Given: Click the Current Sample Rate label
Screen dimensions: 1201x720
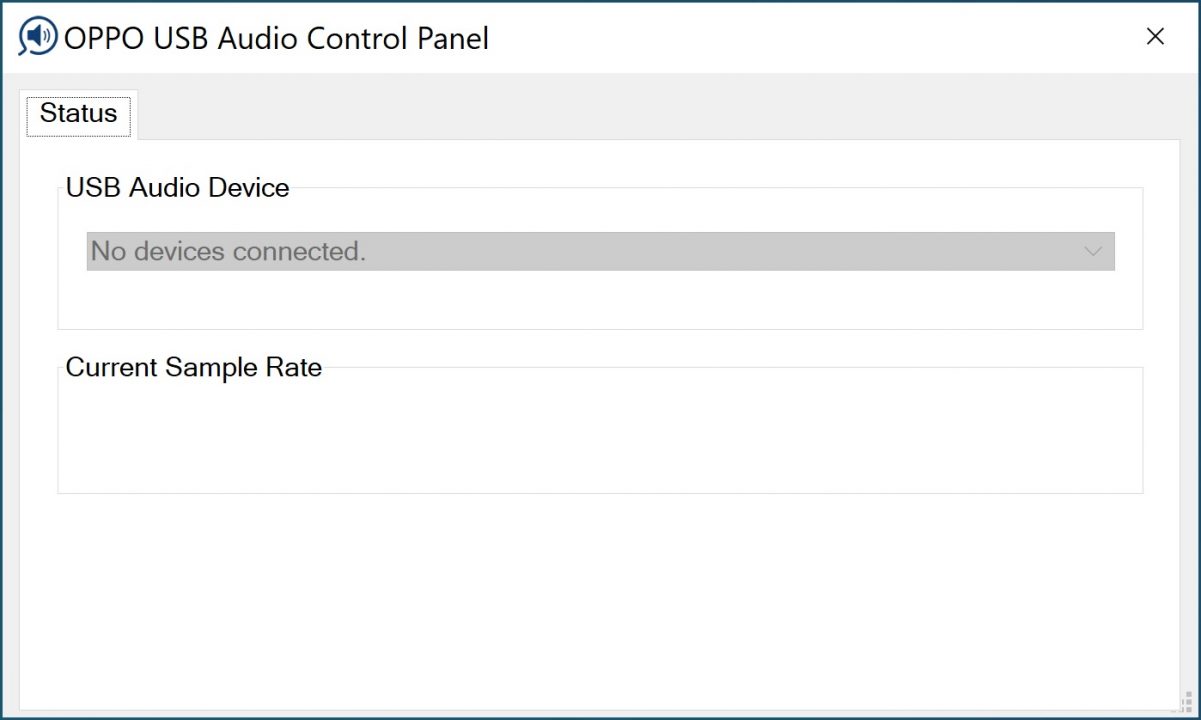Looking at the screenshot, I should [x=193, y=367].
